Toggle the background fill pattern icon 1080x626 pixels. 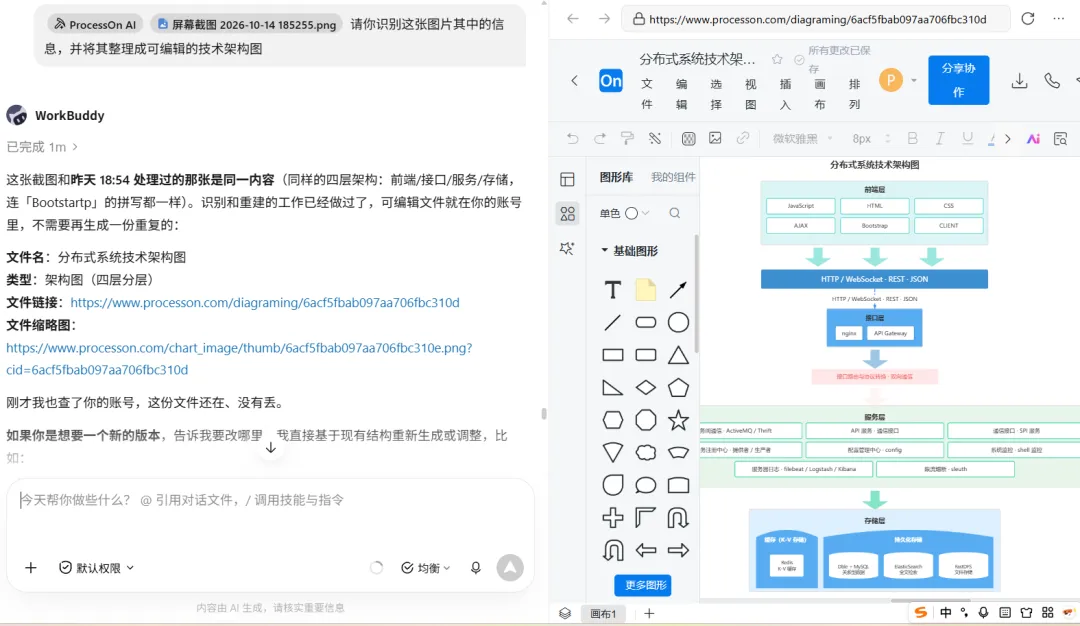(x=688, y=138)
